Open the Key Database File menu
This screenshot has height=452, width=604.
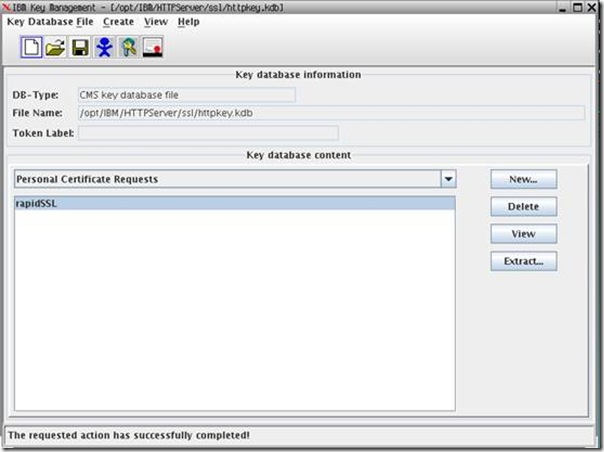point(50,22)
